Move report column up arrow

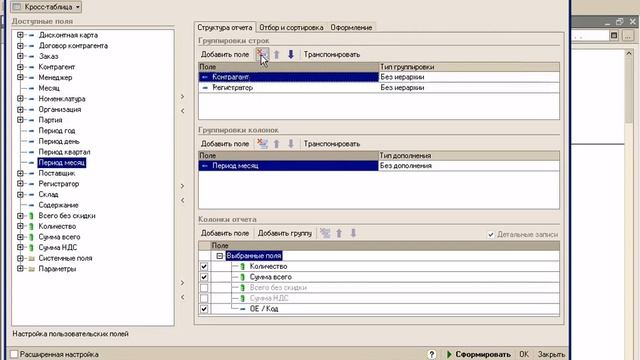point(339,233)
